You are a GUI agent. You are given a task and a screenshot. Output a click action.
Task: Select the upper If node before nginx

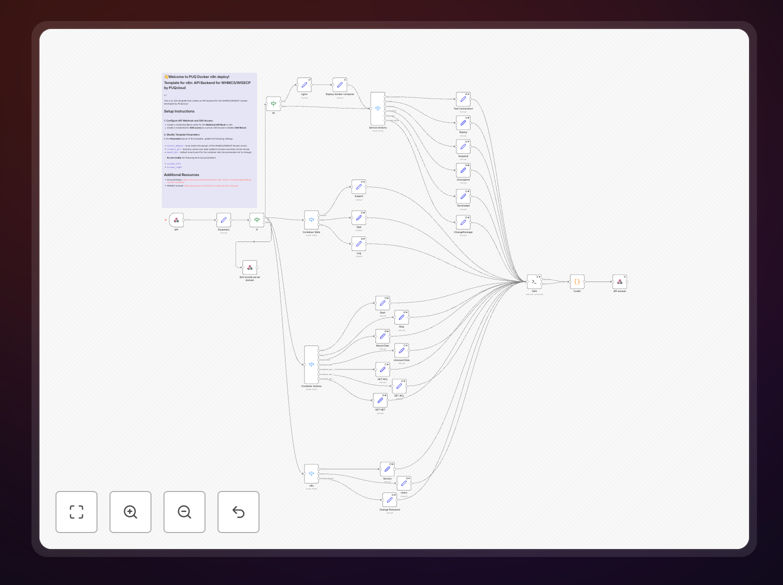pyautogui.click(x=273, y=104)
